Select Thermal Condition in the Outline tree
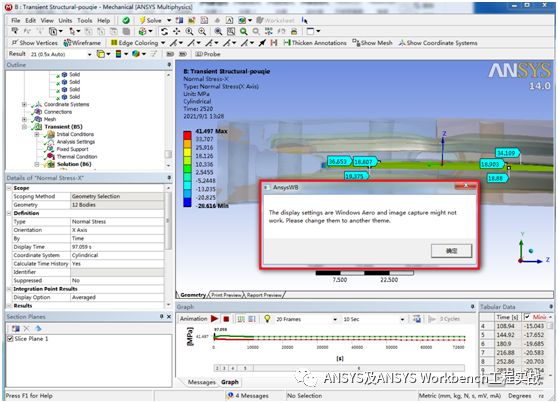Image resolution: width=558 pixels, height=403 pixels. [77, 157]
